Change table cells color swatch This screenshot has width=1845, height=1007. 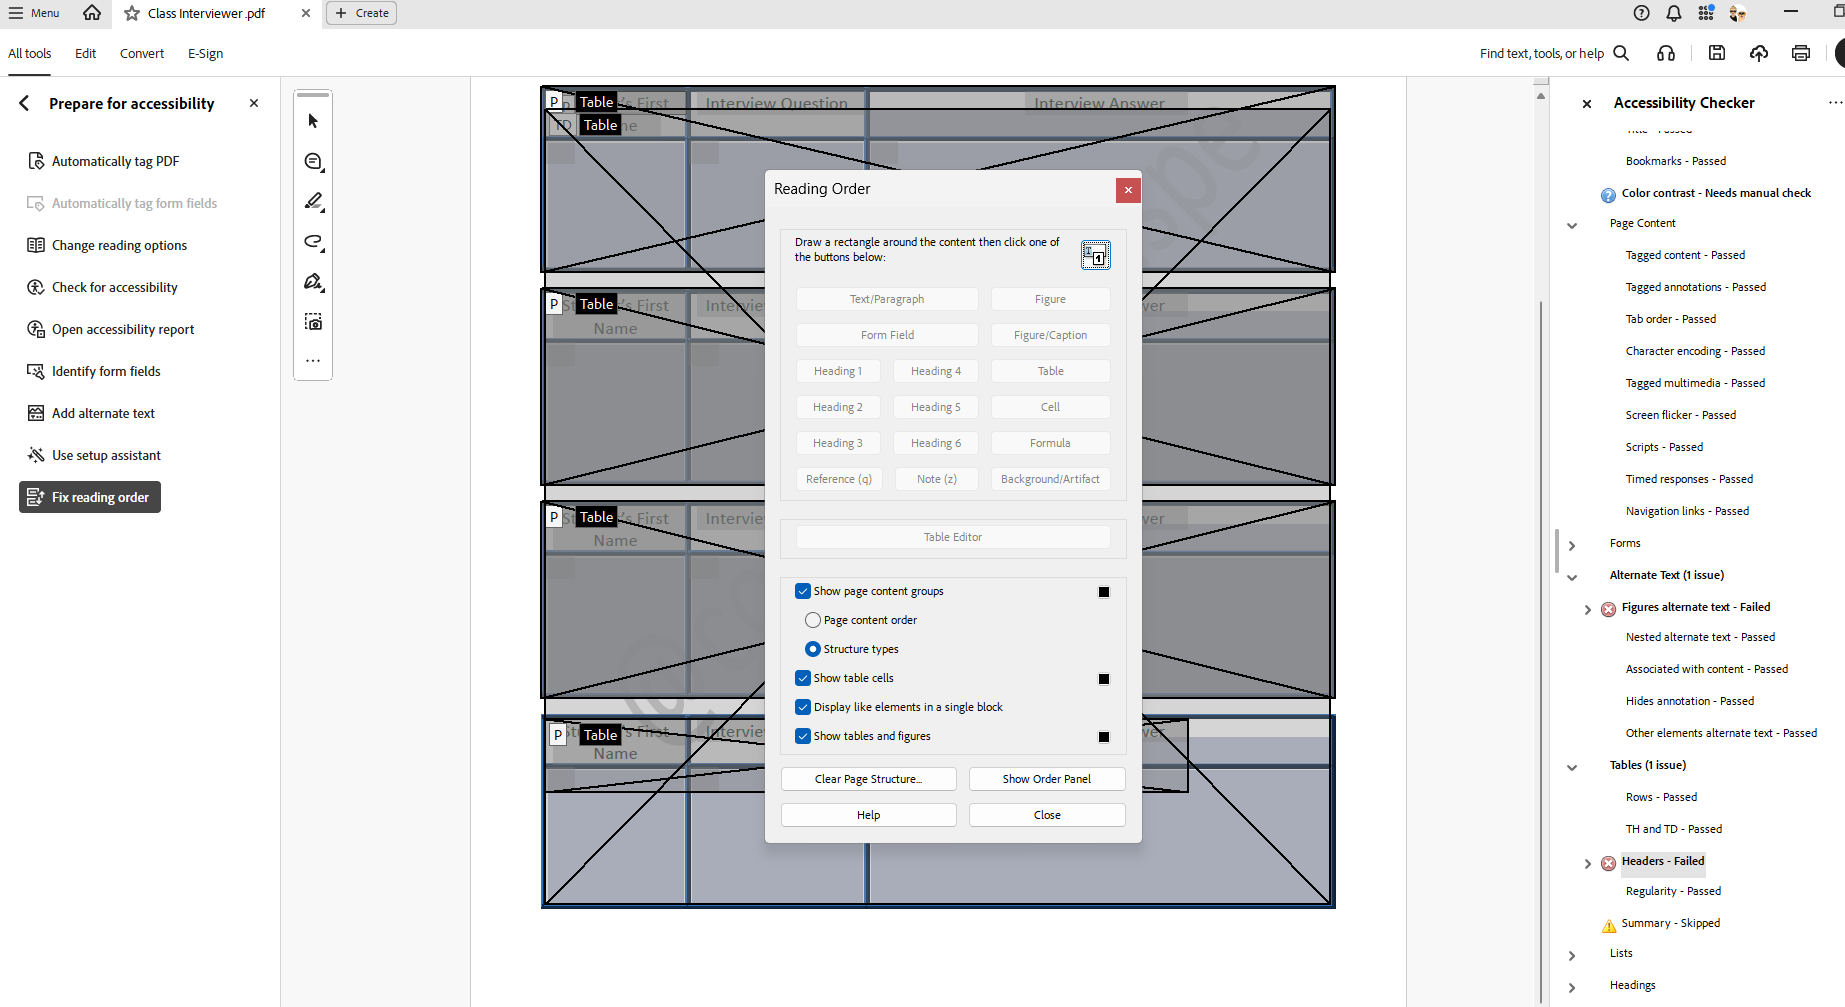(x=1103, y=679)
